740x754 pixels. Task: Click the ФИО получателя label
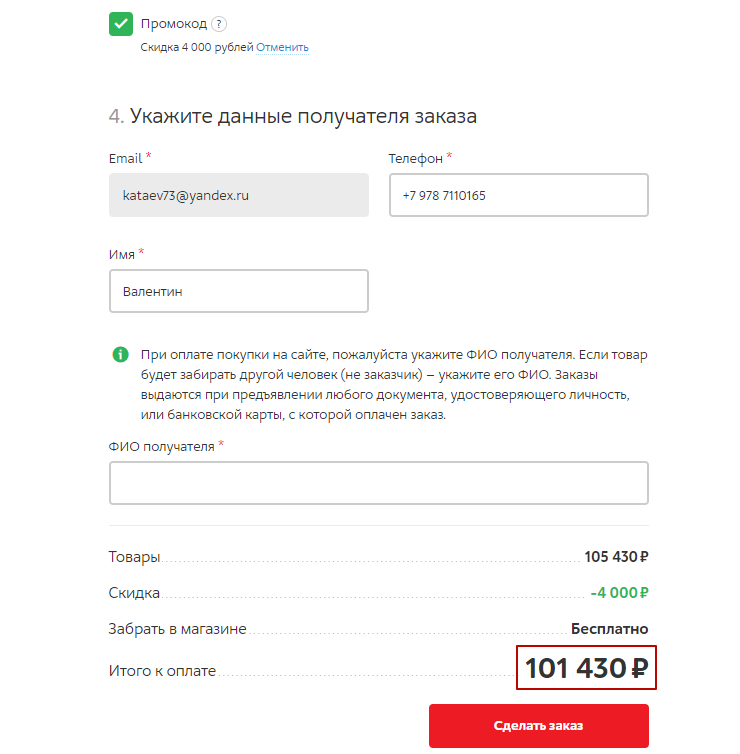(161, 446)
